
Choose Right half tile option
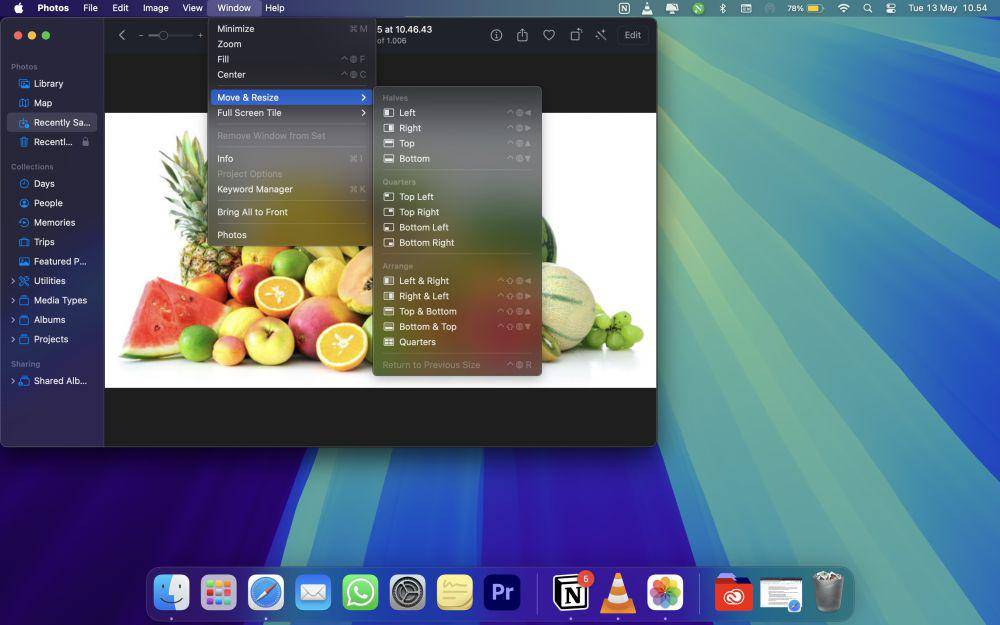click(x=457, y=128)
